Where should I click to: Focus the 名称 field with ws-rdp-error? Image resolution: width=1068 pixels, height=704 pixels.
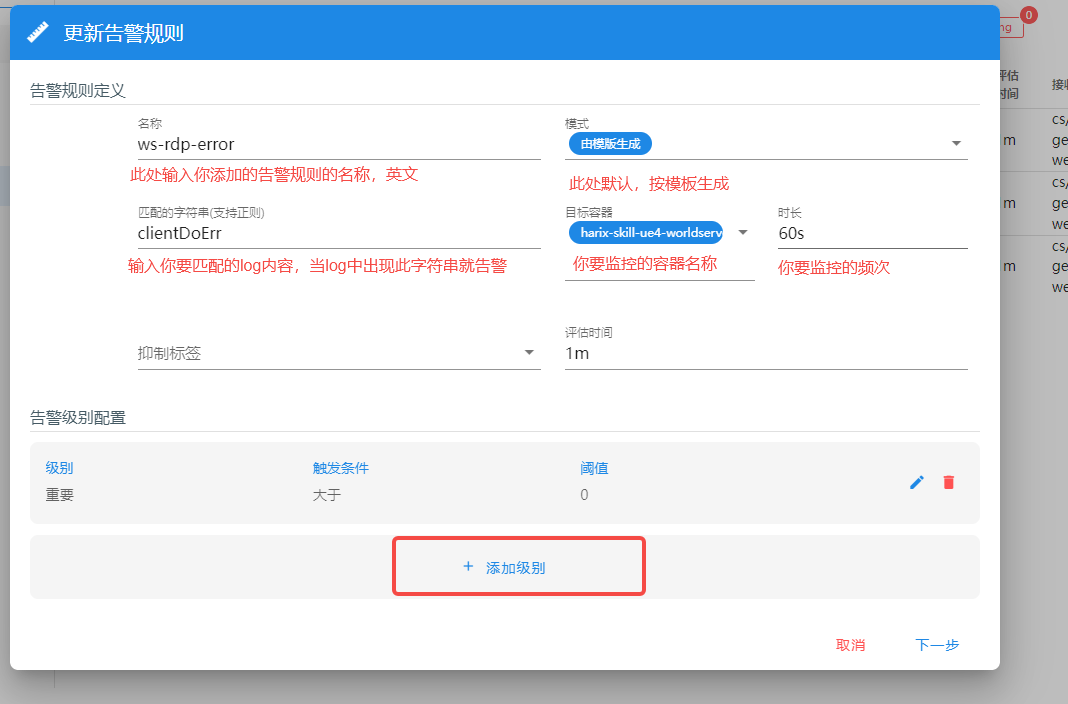coord(339,144)
